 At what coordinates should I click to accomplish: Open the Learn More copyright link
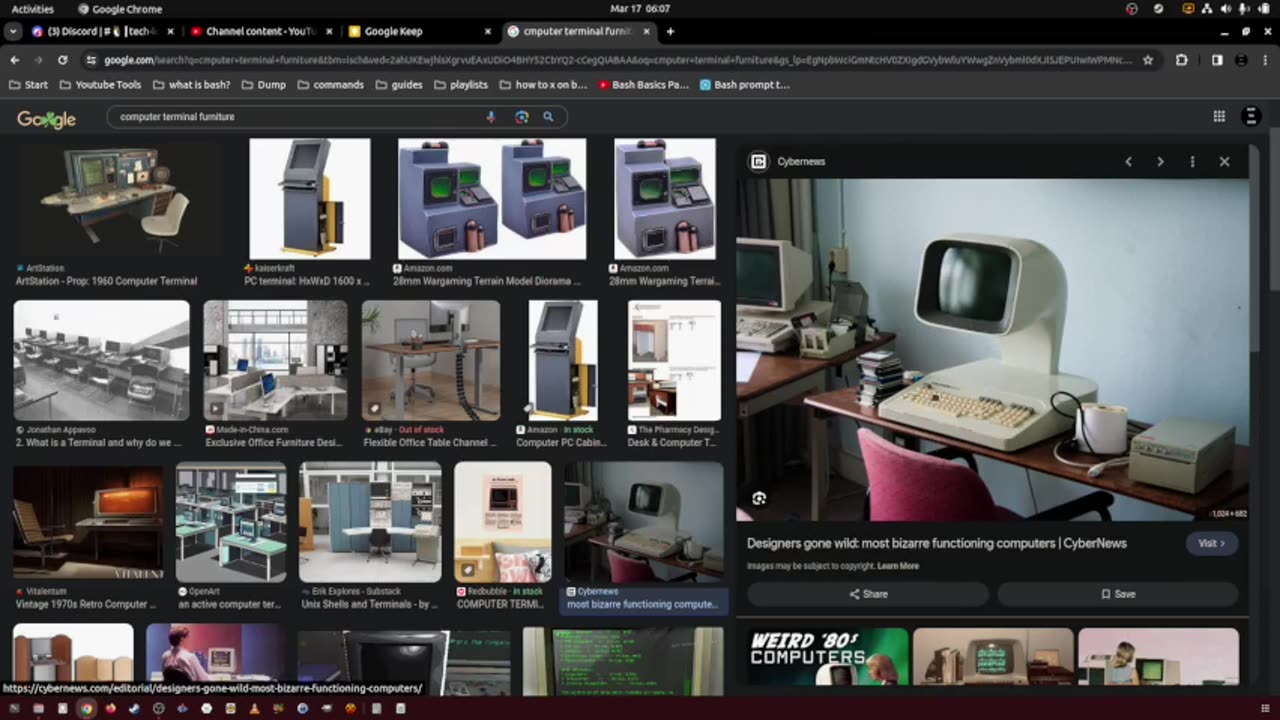pos(898,566)
